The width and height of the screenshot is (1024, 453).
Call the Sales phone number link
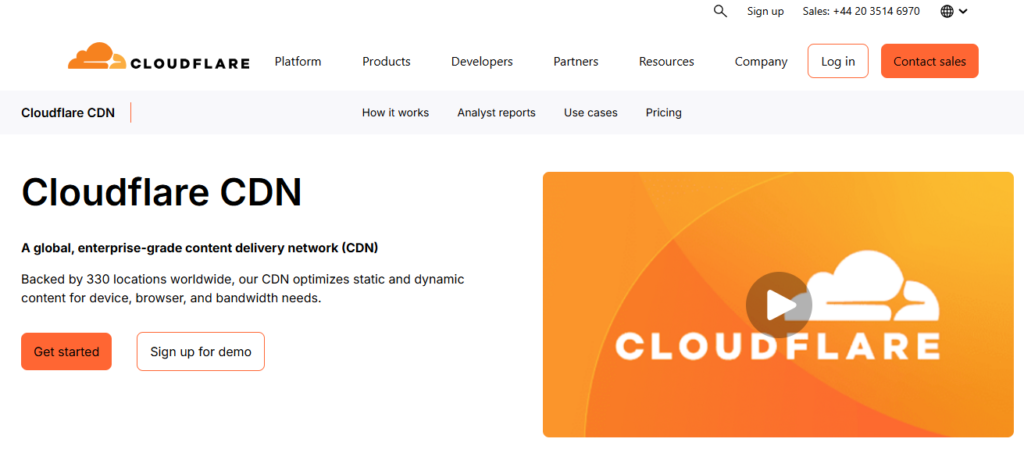point(861,11)
